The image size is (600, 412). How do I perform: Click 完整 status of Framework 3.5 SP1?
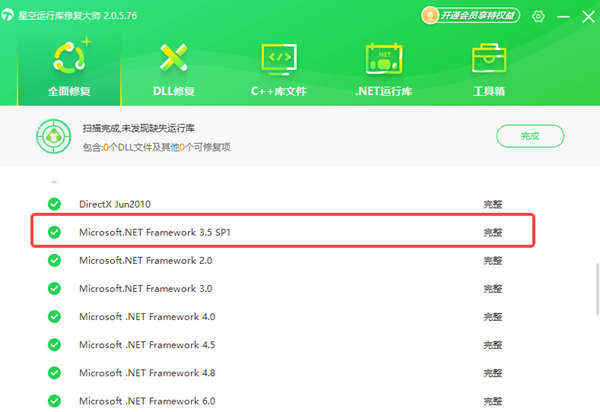click(x=493, y=233)
